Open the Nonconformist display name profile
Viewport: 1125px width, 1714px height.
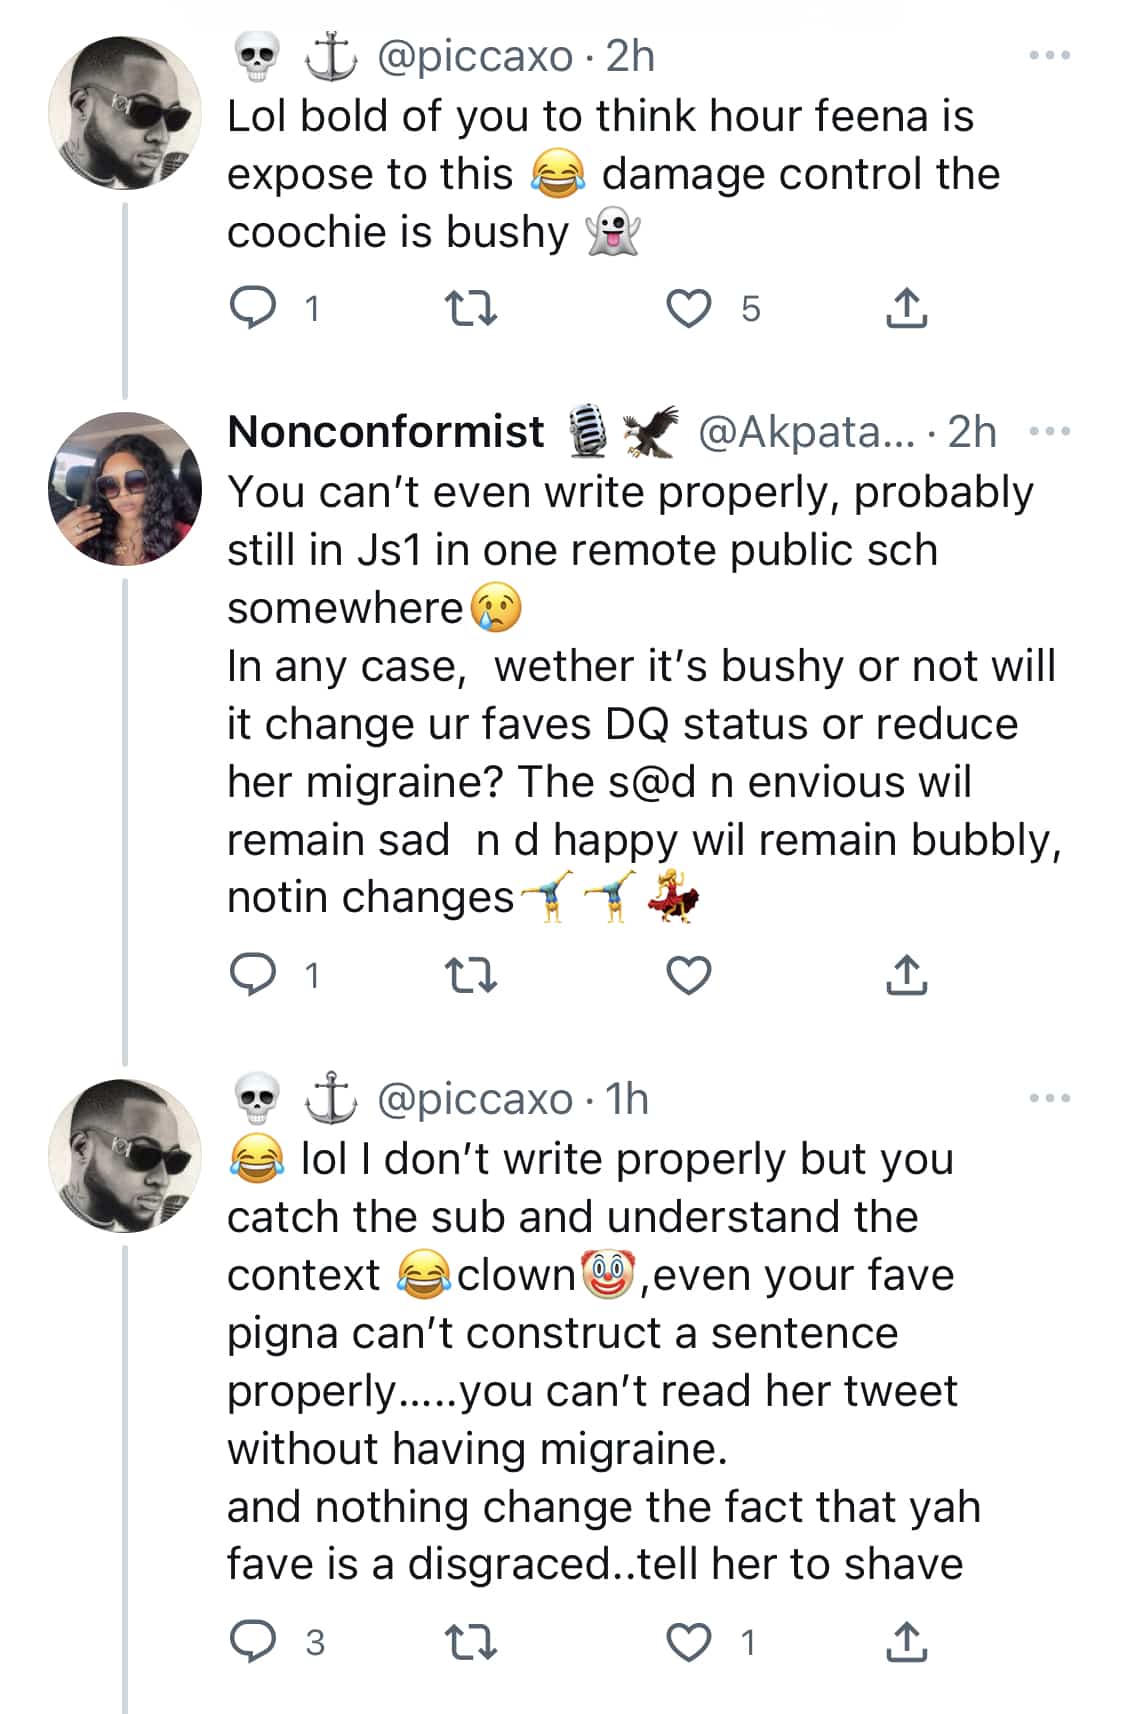point(386,432)
